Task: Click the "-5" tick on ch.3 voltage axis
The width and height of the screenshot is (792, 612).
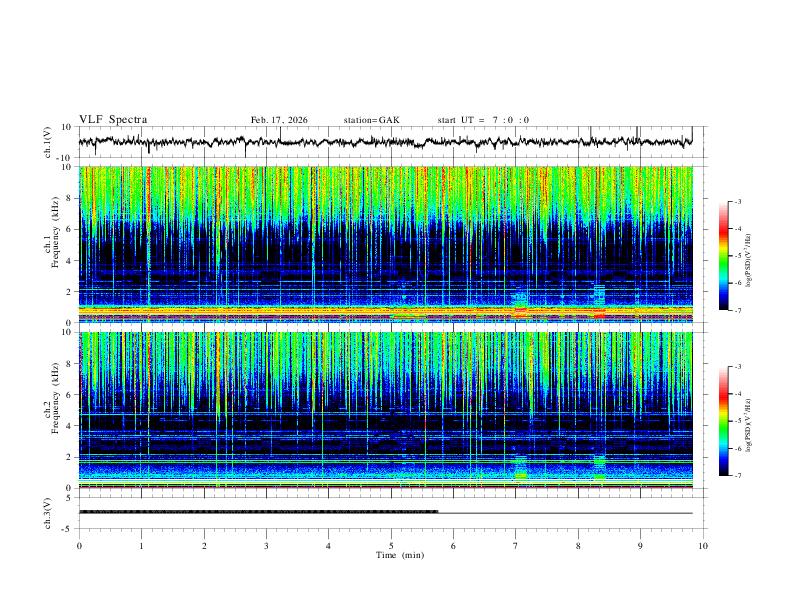Action: (x=68, y=529)
